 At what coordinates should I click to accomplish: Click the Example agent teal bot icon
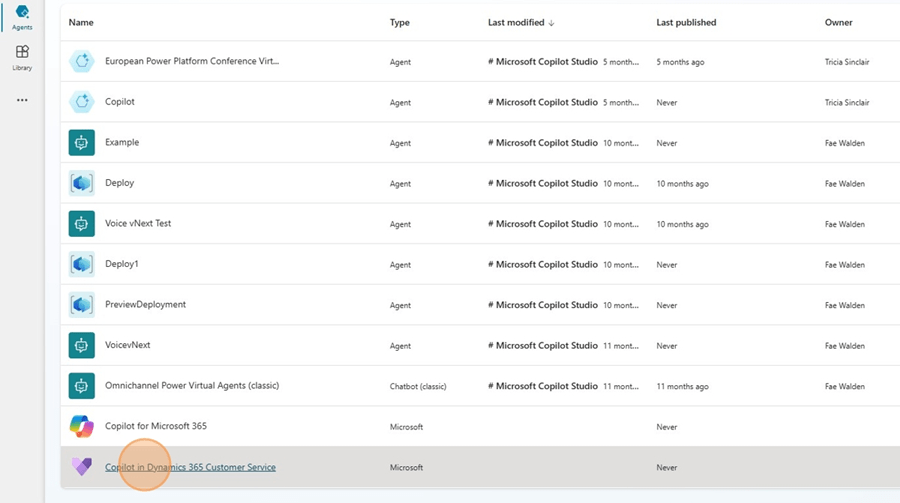tap(81, 143)
